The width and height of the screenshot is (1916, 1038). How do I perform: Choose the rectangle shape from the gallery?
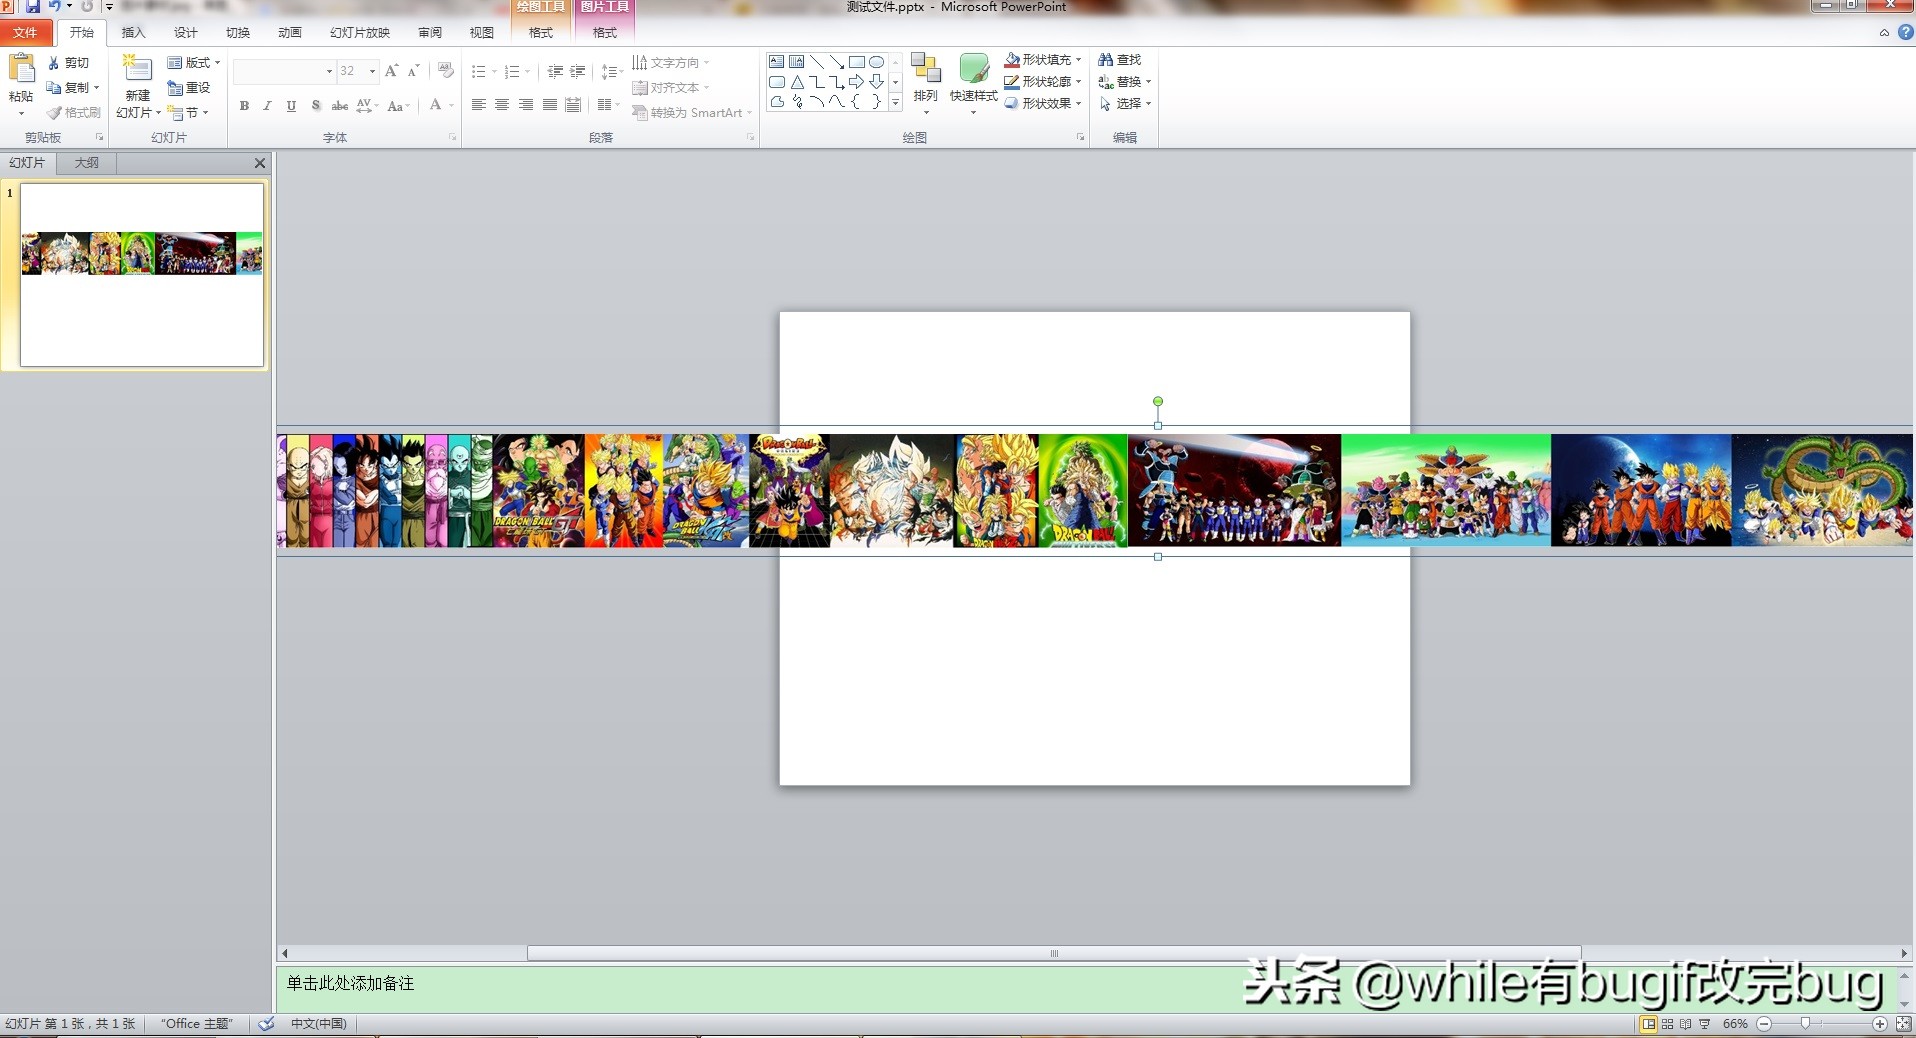pos(857,62)
